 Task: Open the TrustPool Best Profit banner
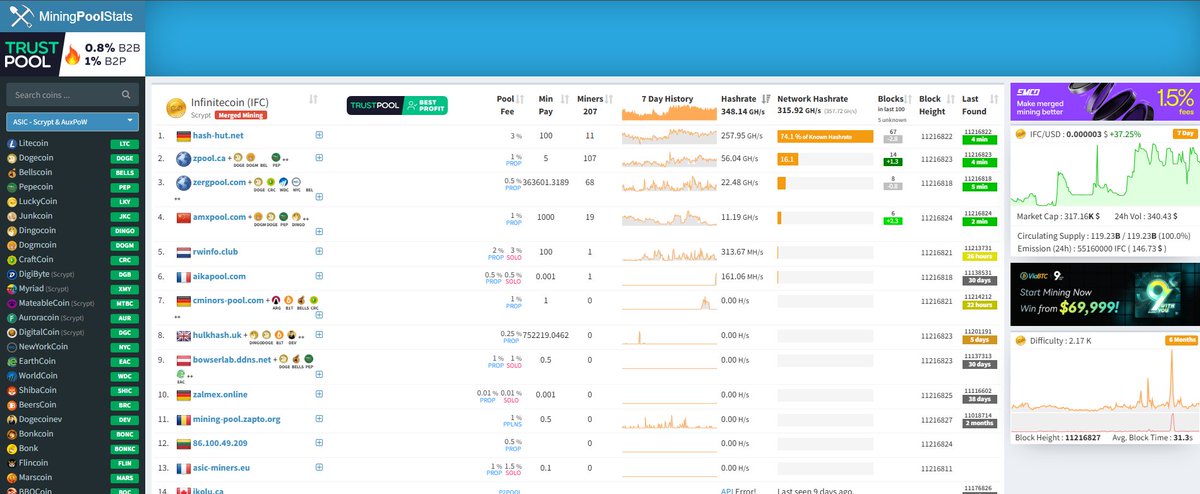tap(397, 105)
